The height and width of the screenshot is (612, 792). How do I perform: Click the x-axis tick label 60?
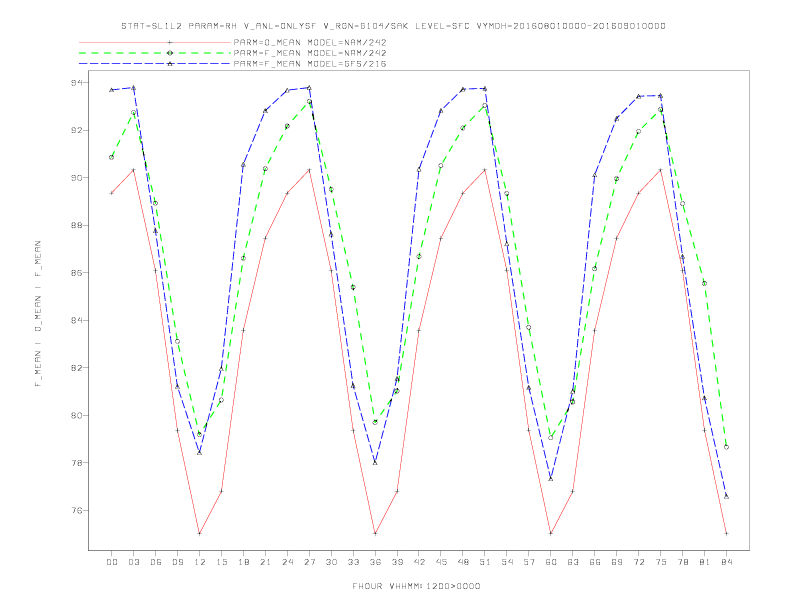(551, 562)
